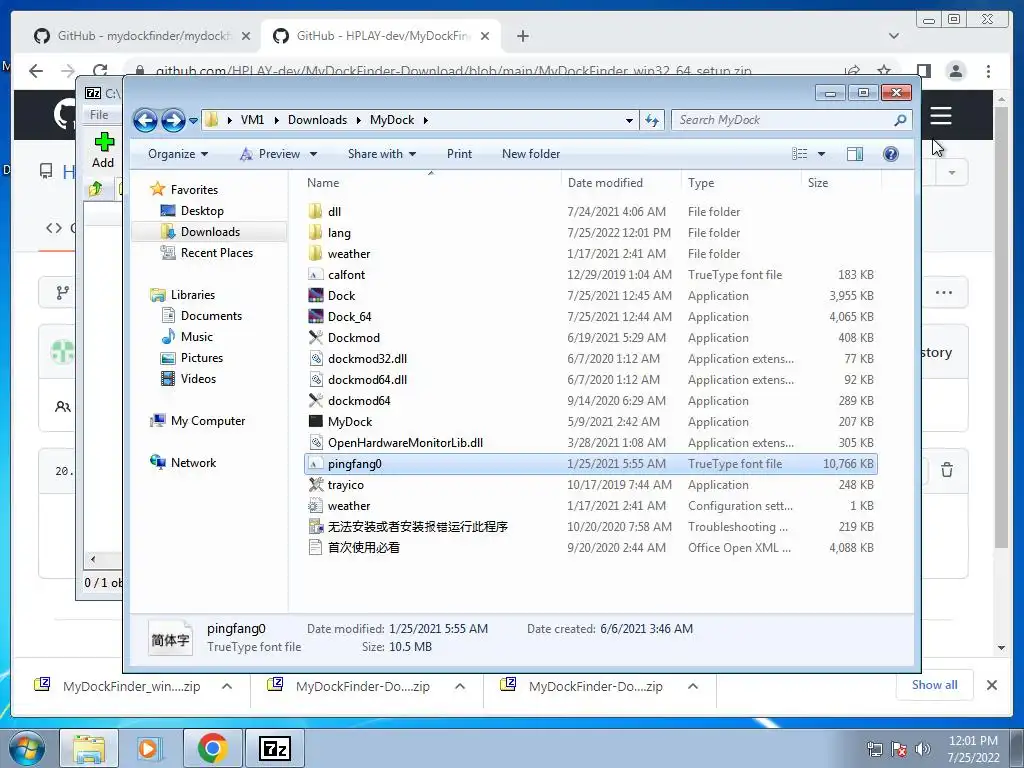This screenshot has height=768, width=1024.
Task: Select the Dock_64 application icon
Action: (x=315, y=316)
